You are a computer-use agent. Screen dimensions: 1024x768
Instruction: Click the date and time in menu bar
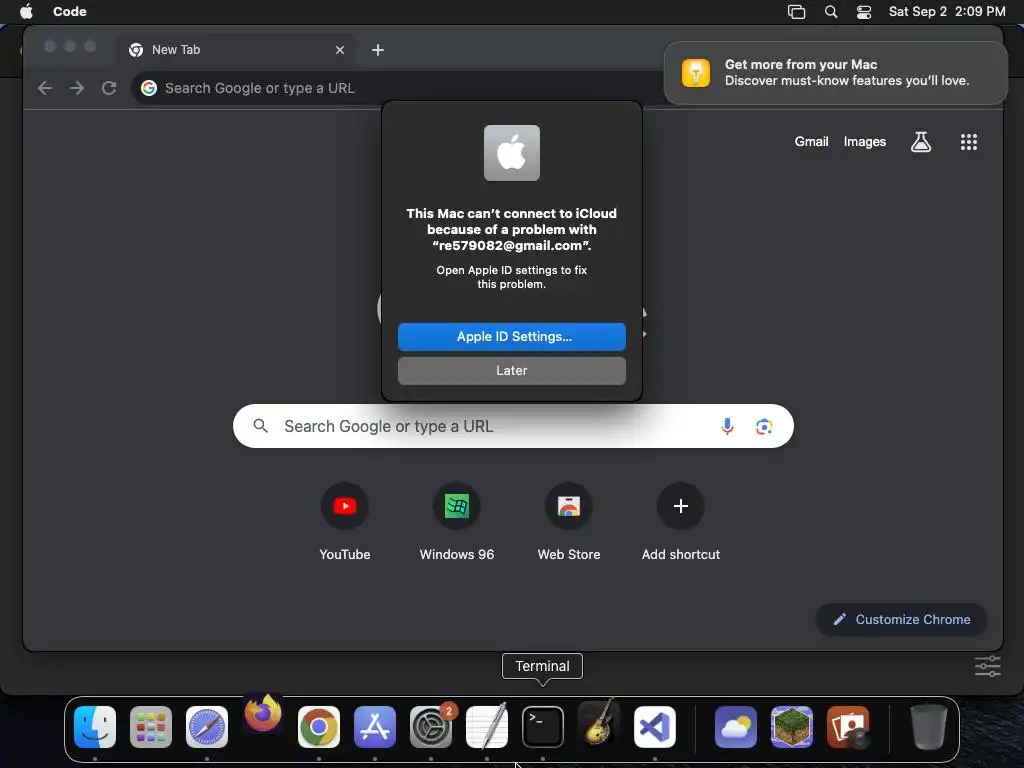pos(947,12)
